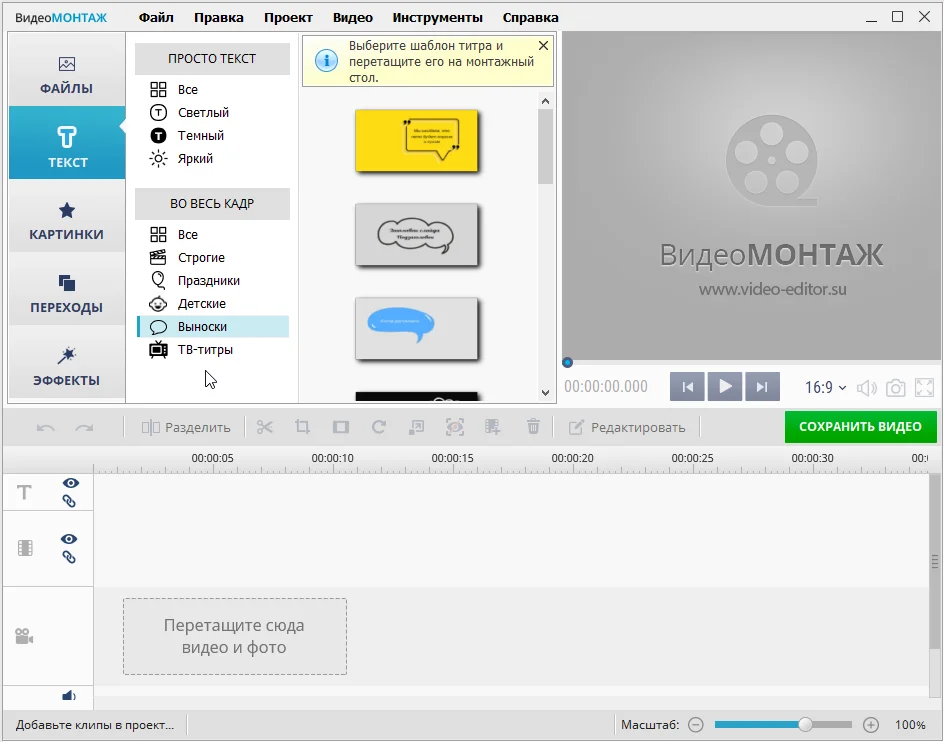Screen dimensions: 944x742
Task: Toggle text track visibility eye
Action: 70,483
